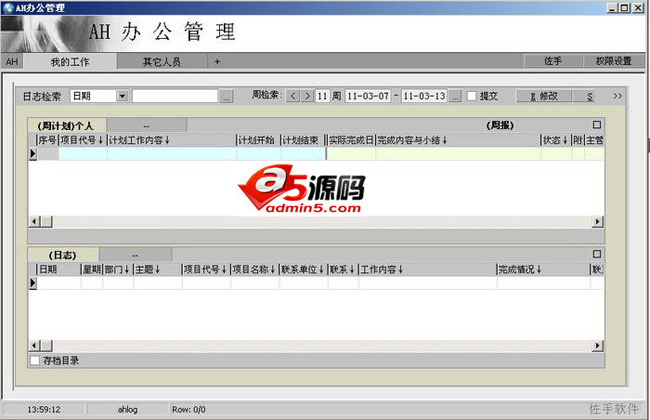Open date picker after 11-03-13

(x=455, y=96)
